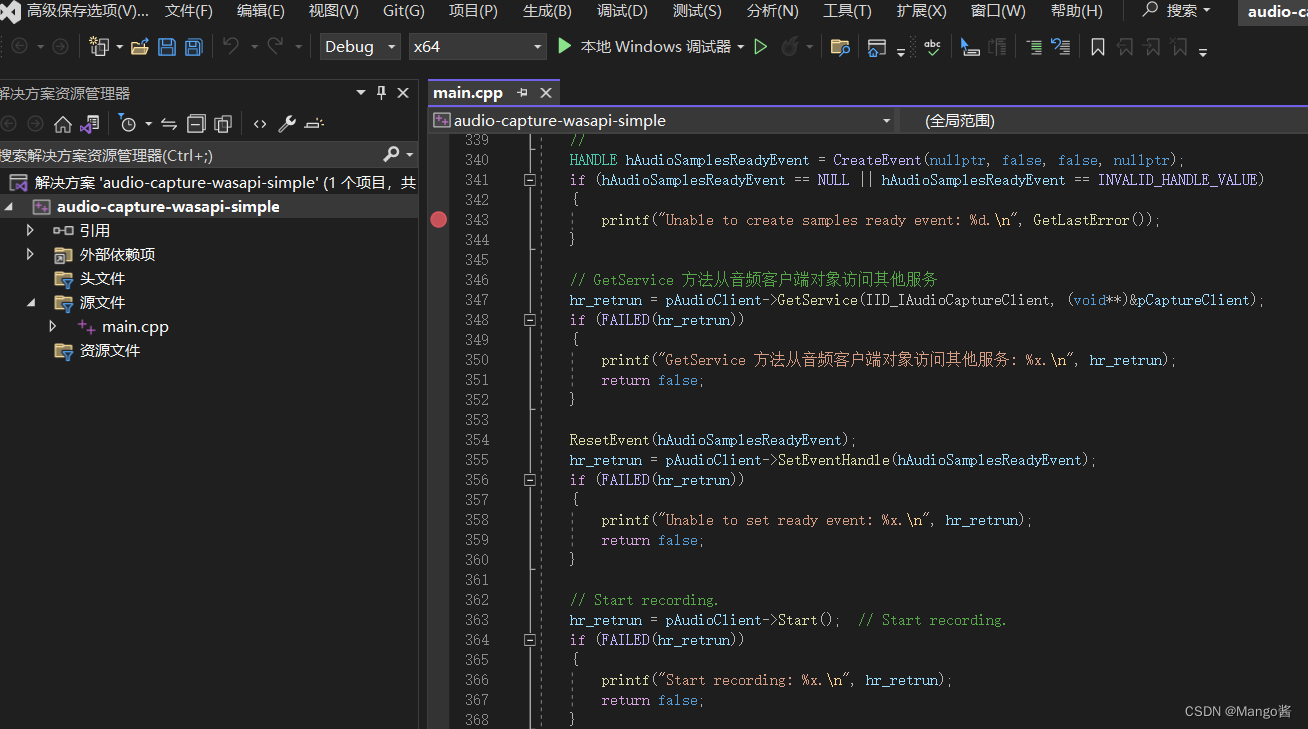Close the Solution Explorer panel
Viewport: 1308px width, 729px height.
click(403, 93)
